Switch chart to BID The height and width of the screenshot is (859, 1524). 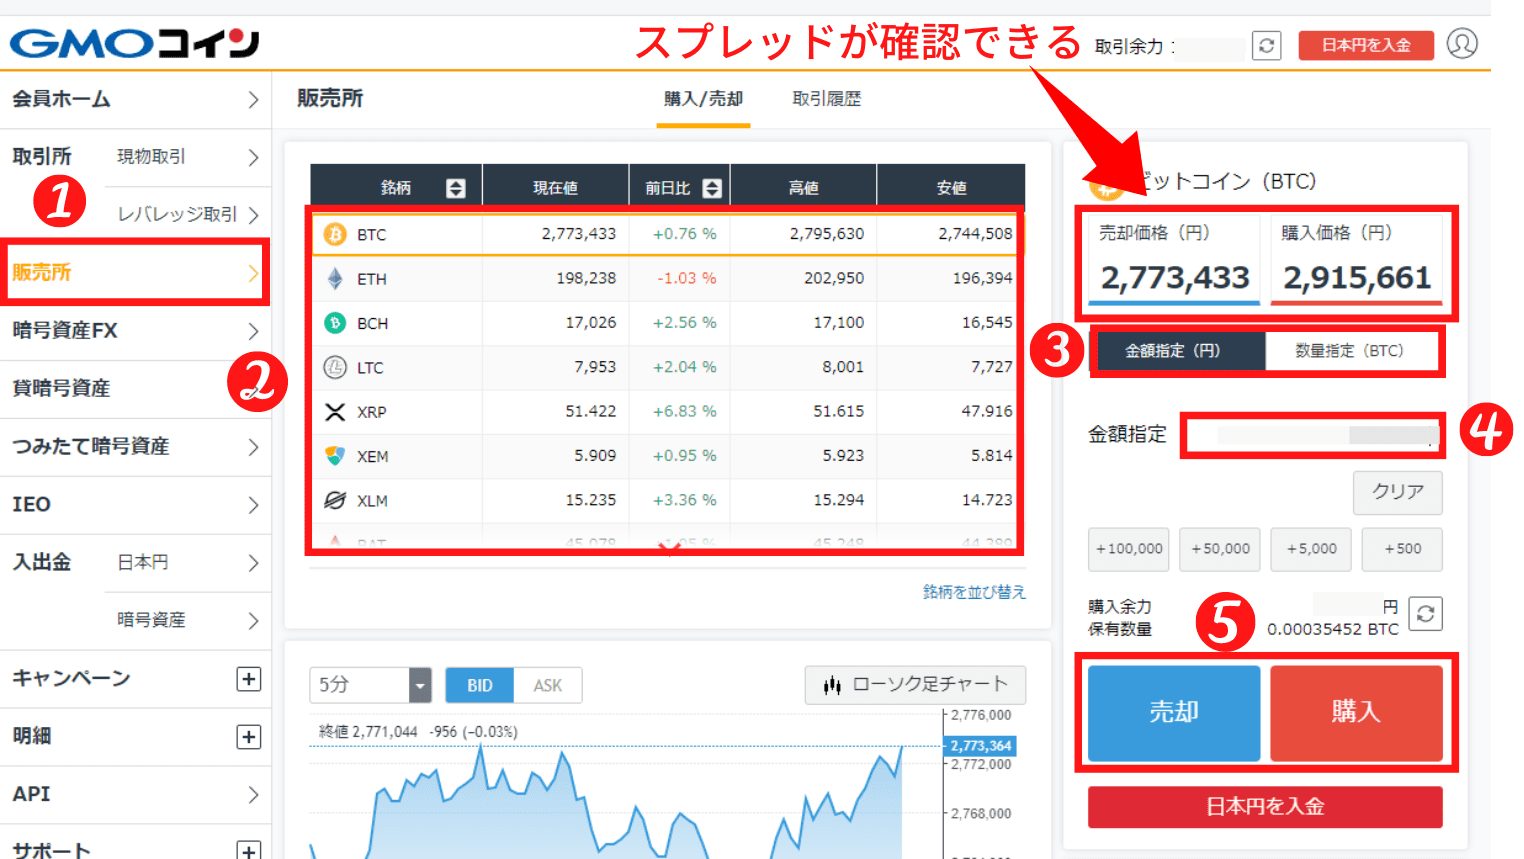click(480, 685)
